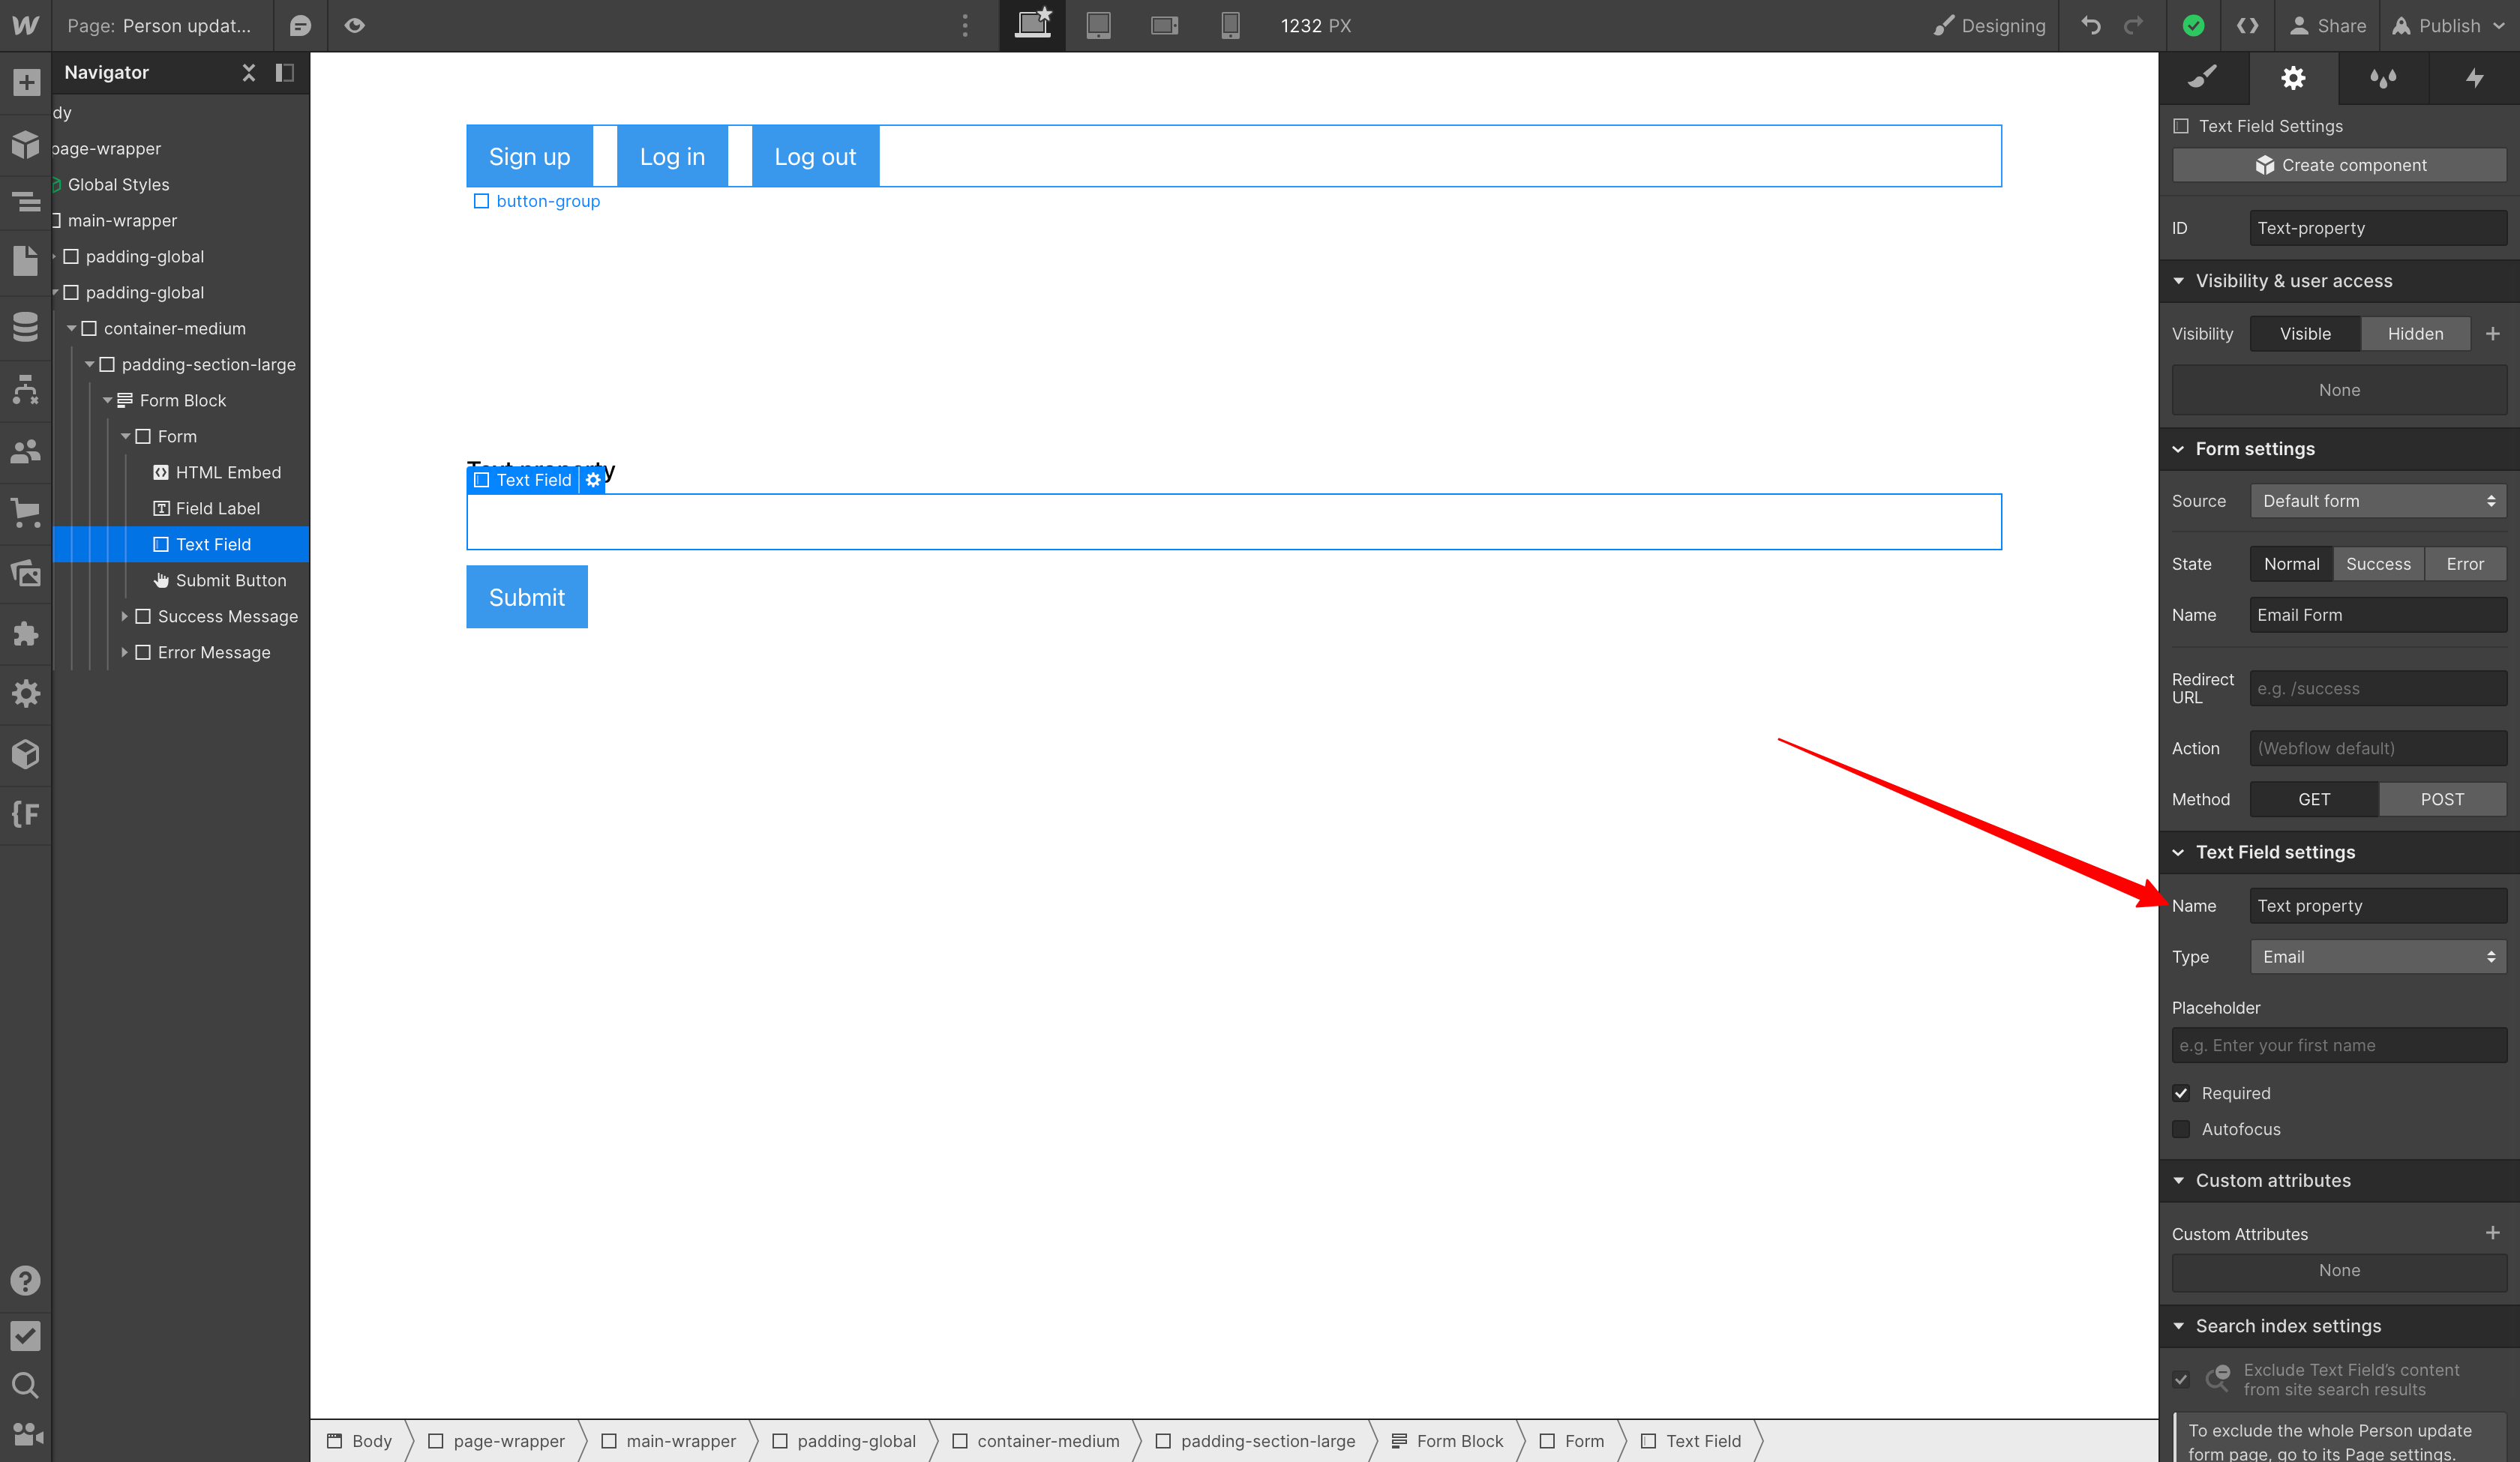Screen dimensions: 2520x1462
Task: Enable the Autofocus checkbox
Action: click(x=2181, y=1129)
